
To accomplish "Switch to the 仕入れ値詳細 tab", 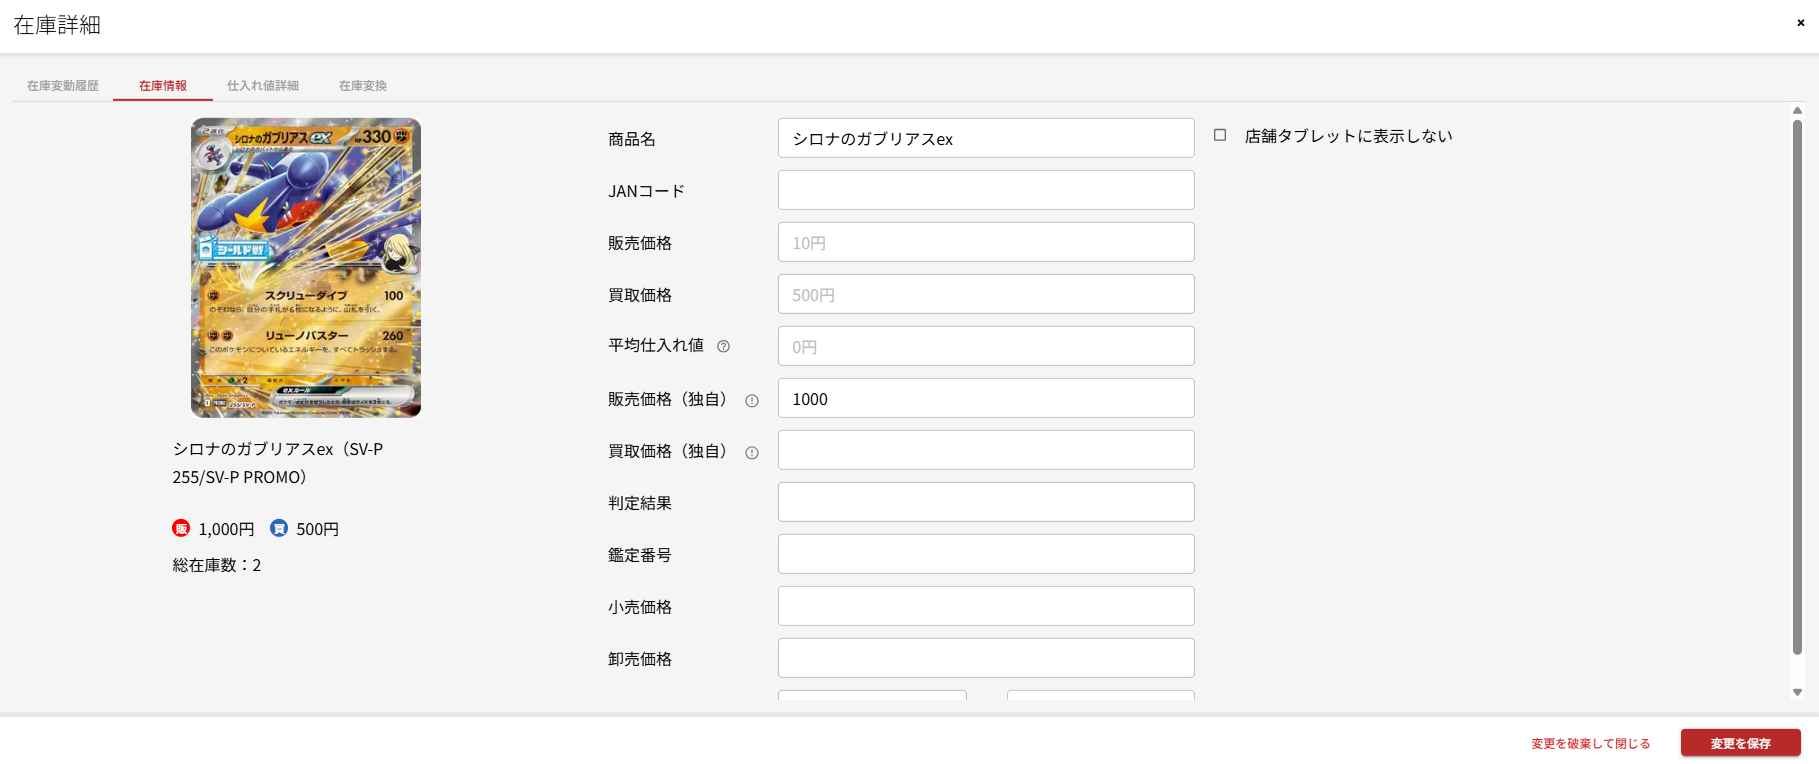I will (263, 86).
